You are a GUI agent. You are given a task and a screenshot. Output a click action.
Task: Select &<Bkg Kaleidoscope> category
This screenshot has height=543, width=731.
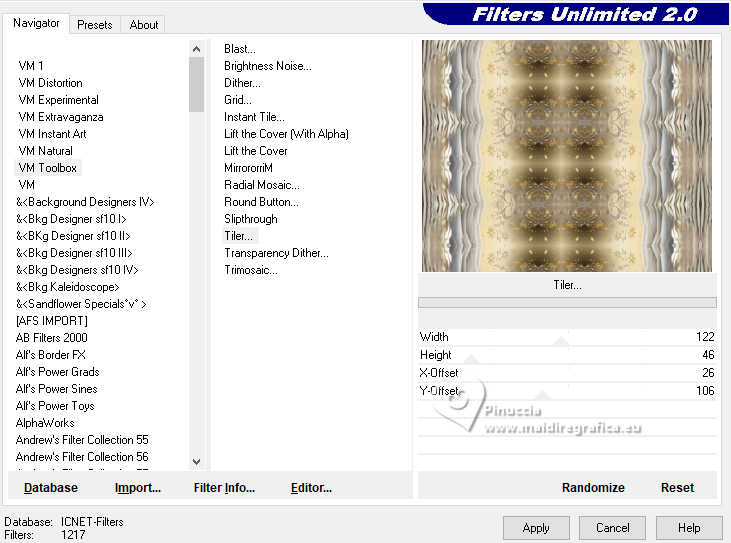coord(68,287)
